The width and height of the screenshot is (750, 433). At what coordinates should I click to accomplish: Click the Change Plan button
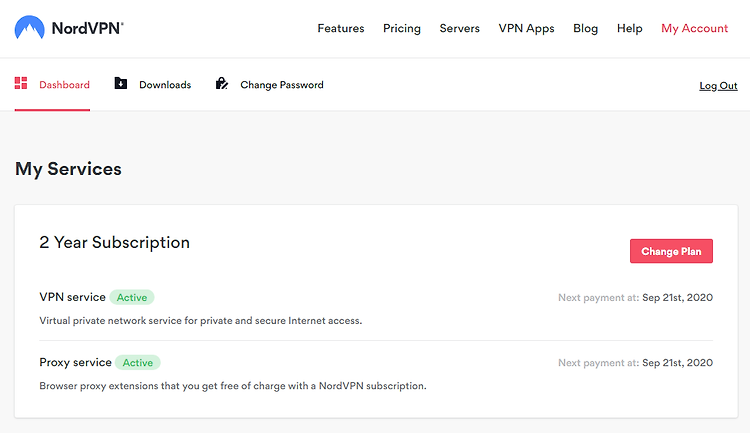coord(671,251)
